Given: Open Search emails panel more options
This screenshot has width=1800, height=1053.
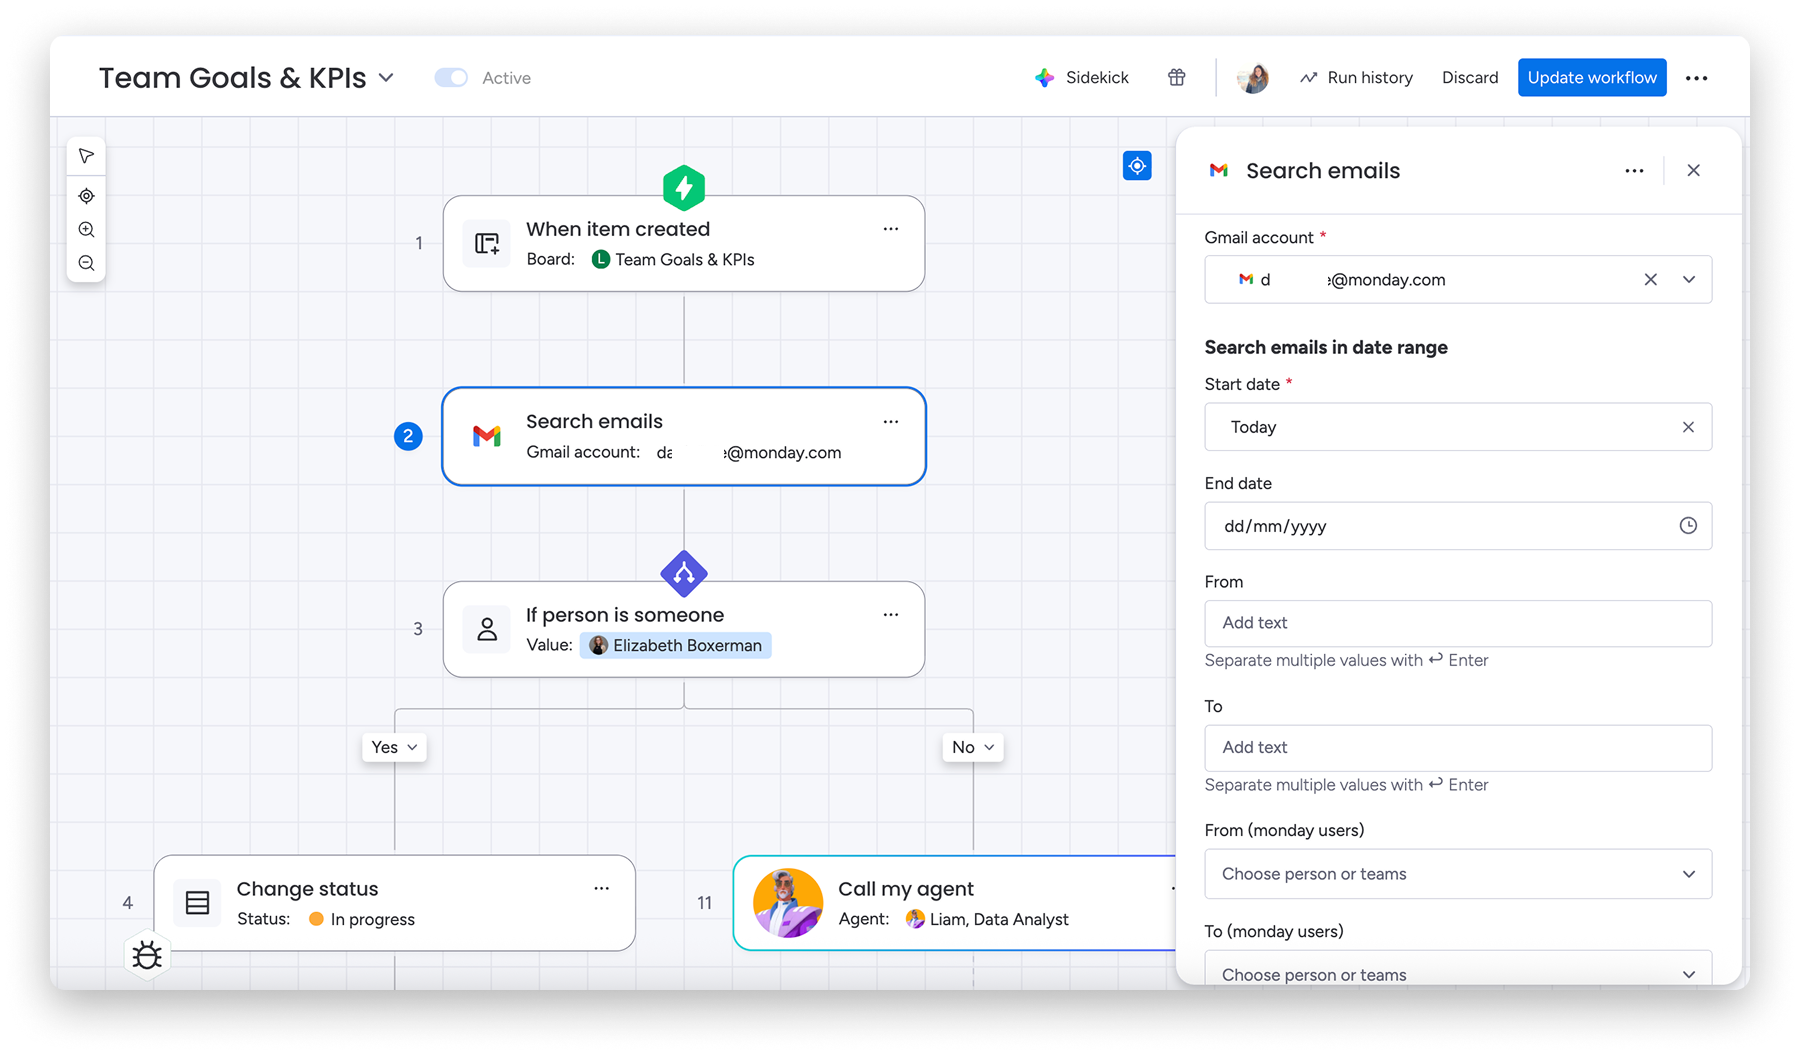Looking at the screenshot, I should click(1635, 171).
